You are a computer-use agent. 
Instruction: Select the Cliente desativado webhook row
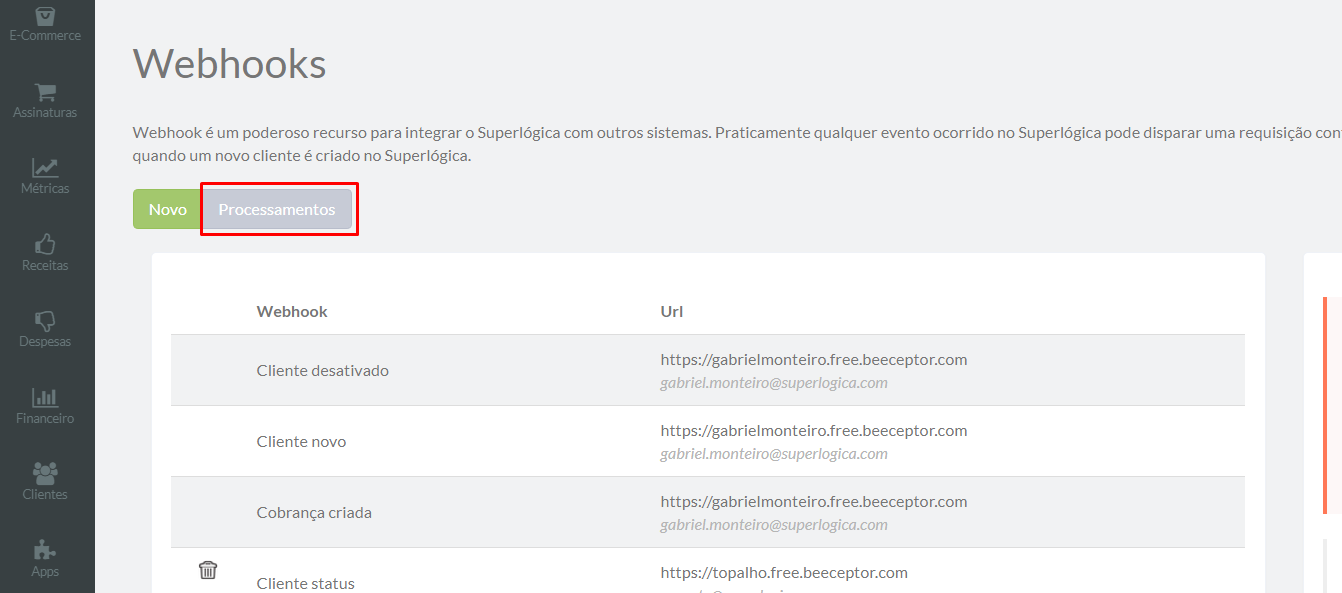click(708, 370)
